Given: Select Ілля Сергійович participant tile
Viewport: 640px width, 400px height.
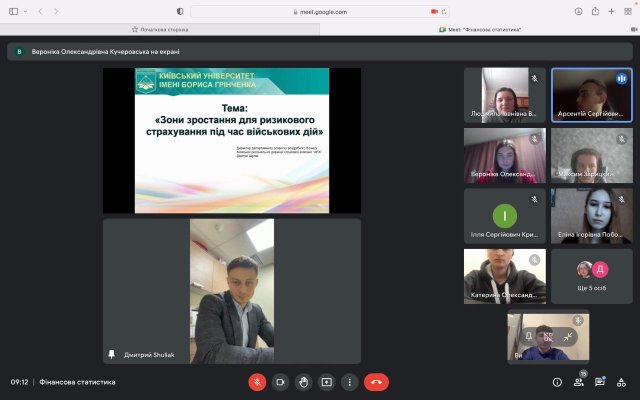Looking at the screenshot, I should tap(505, 216).
